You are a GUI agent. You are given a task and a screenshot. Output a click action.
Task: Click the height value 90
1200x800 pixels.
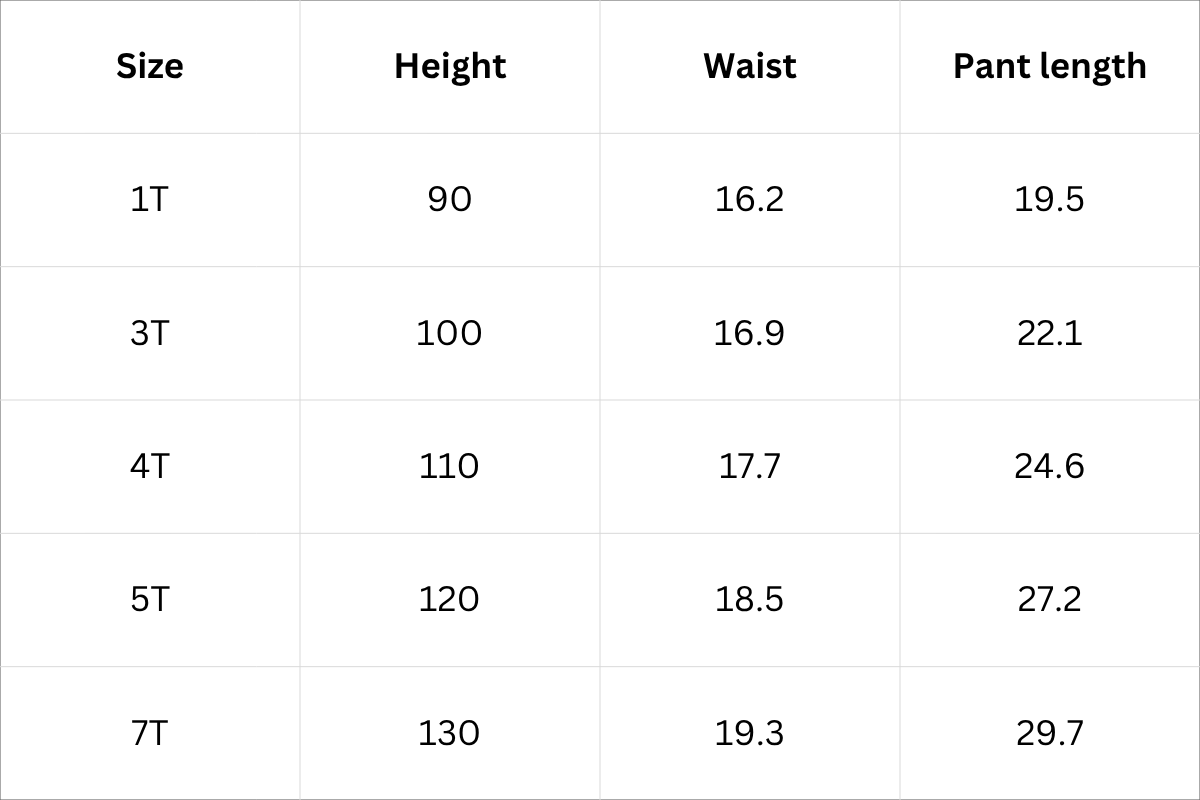450,200
